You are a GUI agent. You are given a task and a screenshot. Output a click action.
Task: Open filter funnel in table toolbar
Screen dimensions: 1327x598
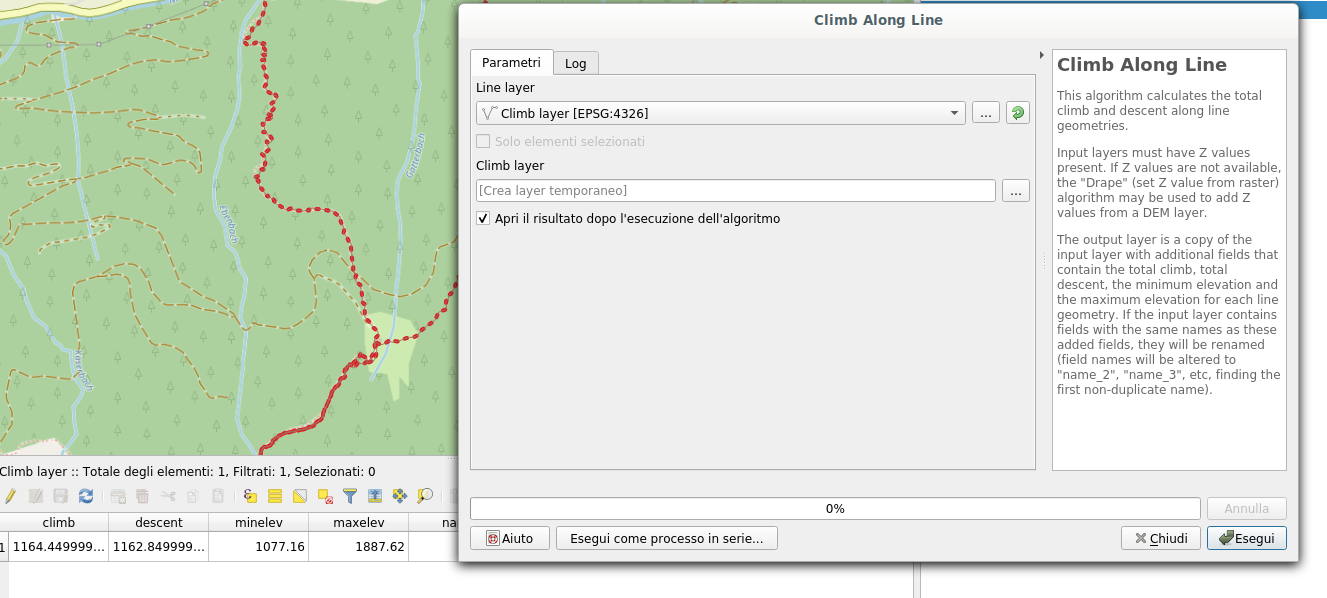click(350, 496)
